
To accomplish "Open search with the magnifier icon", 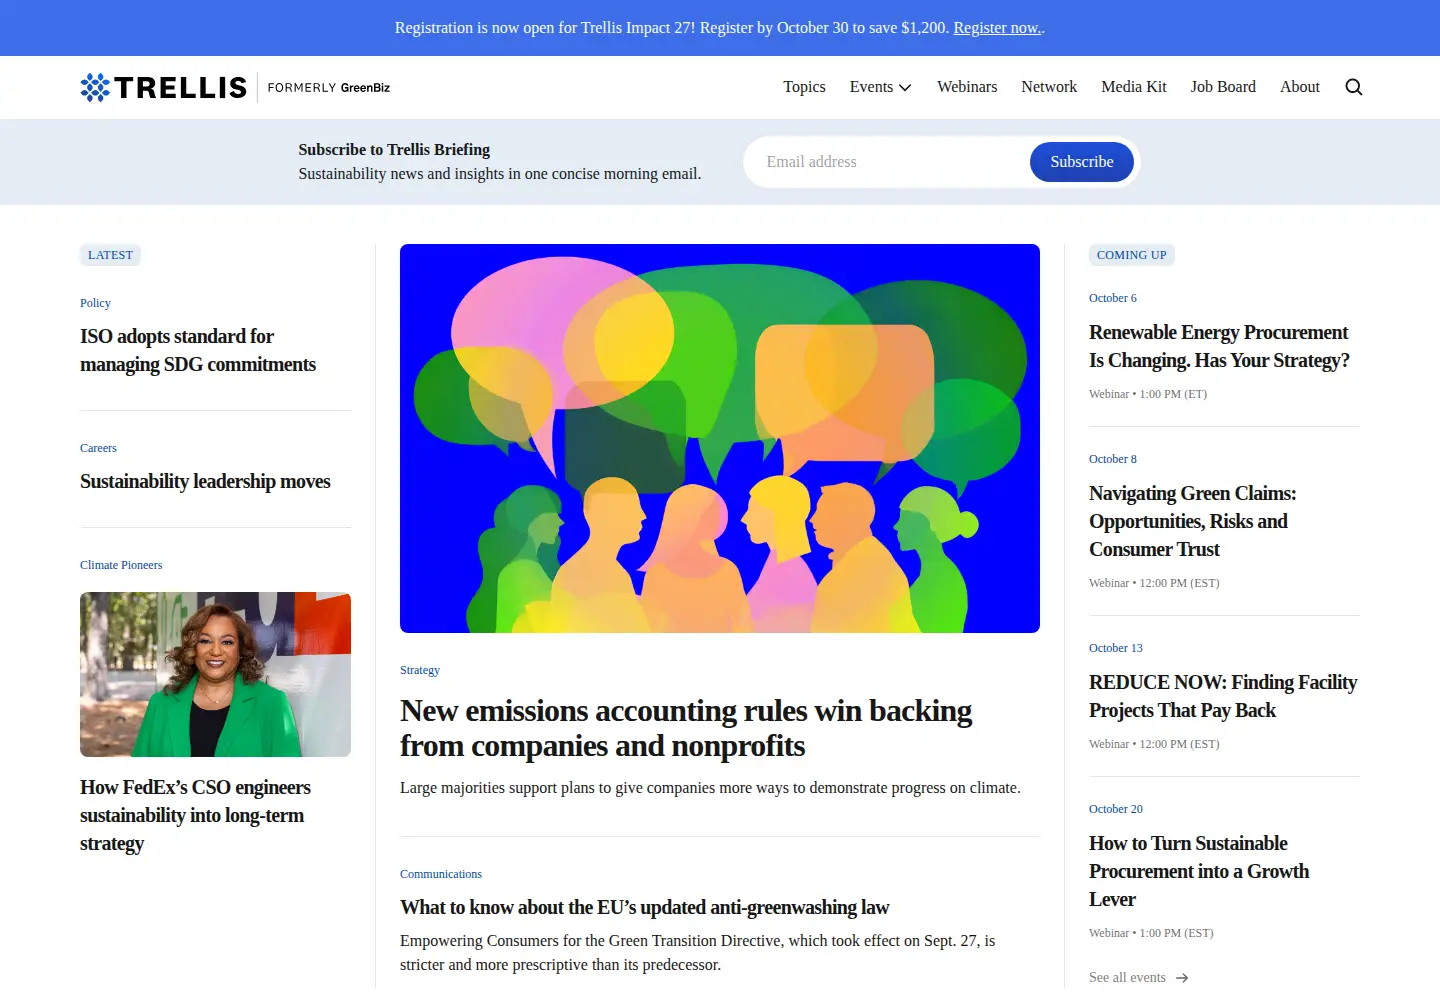I will (x=1354, y=87).
